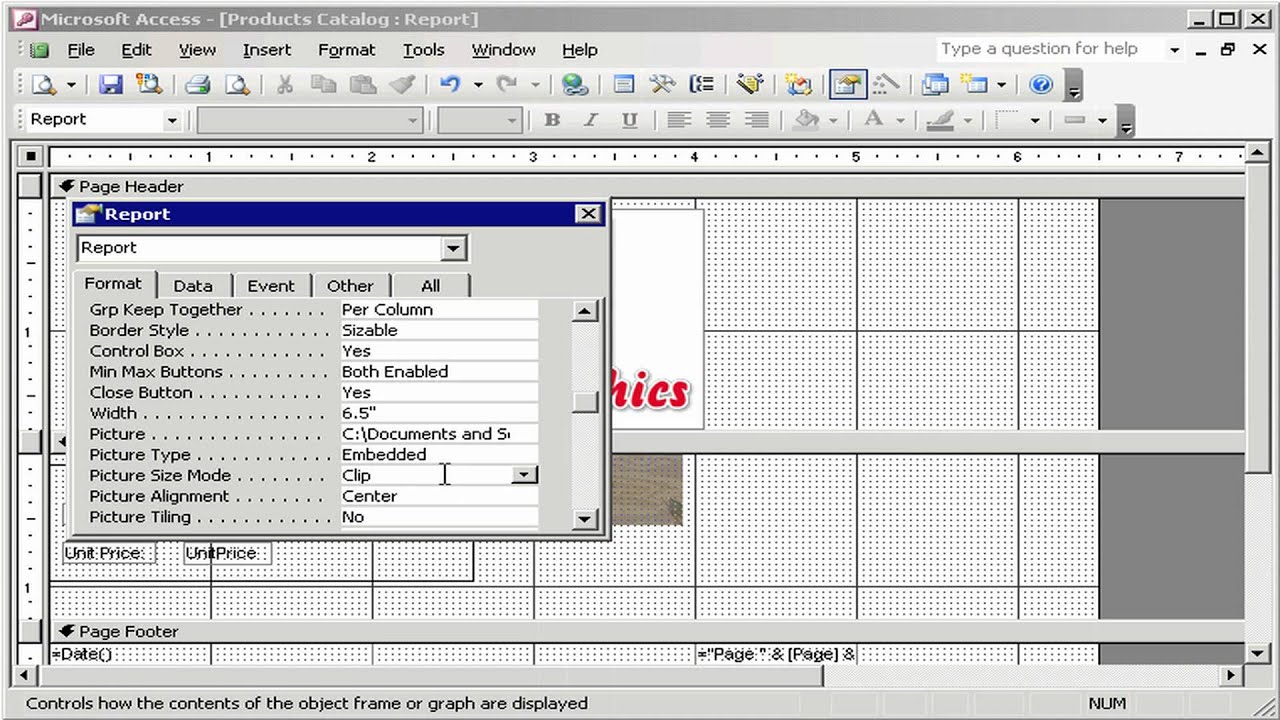
Task: Switch to the Event tab
Action: [x=271, y=286]
